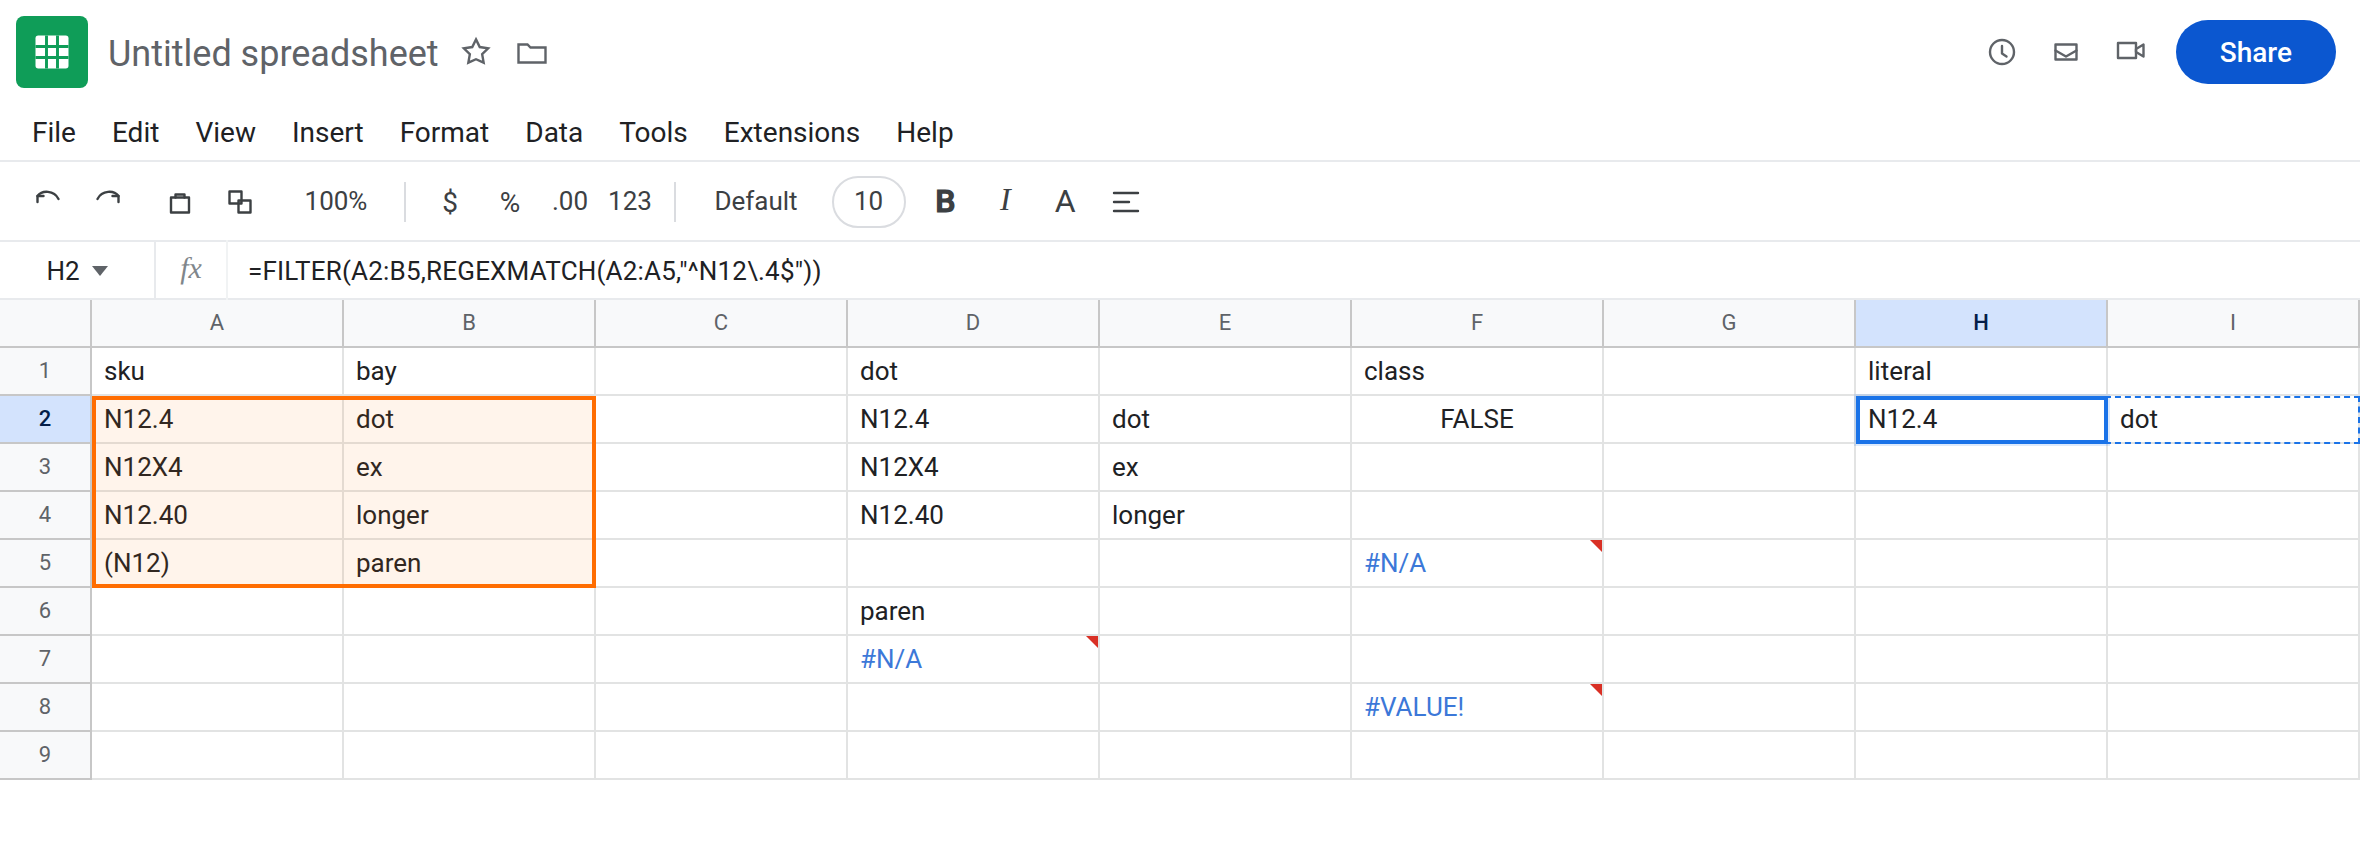Open version history clock icon
Image resolution: width=2360 pixels, height=860 pixels.
pyautogui.click(x=2001, y=52)
